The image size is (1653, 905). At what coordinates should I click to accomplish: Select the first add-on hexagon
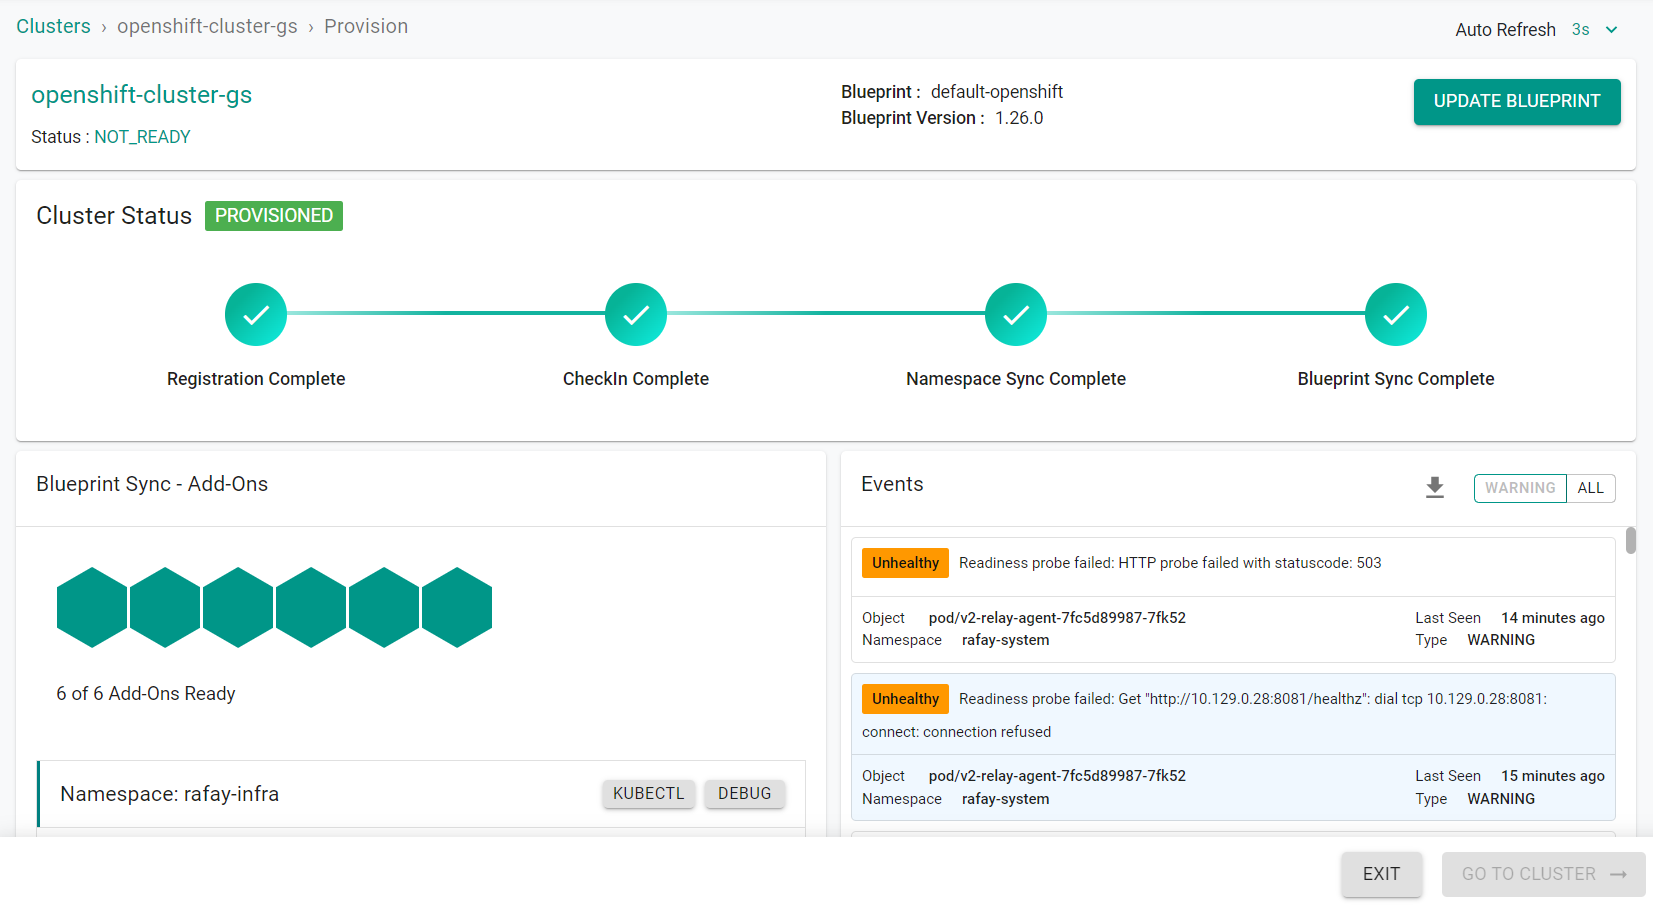[x=92, y=608]
